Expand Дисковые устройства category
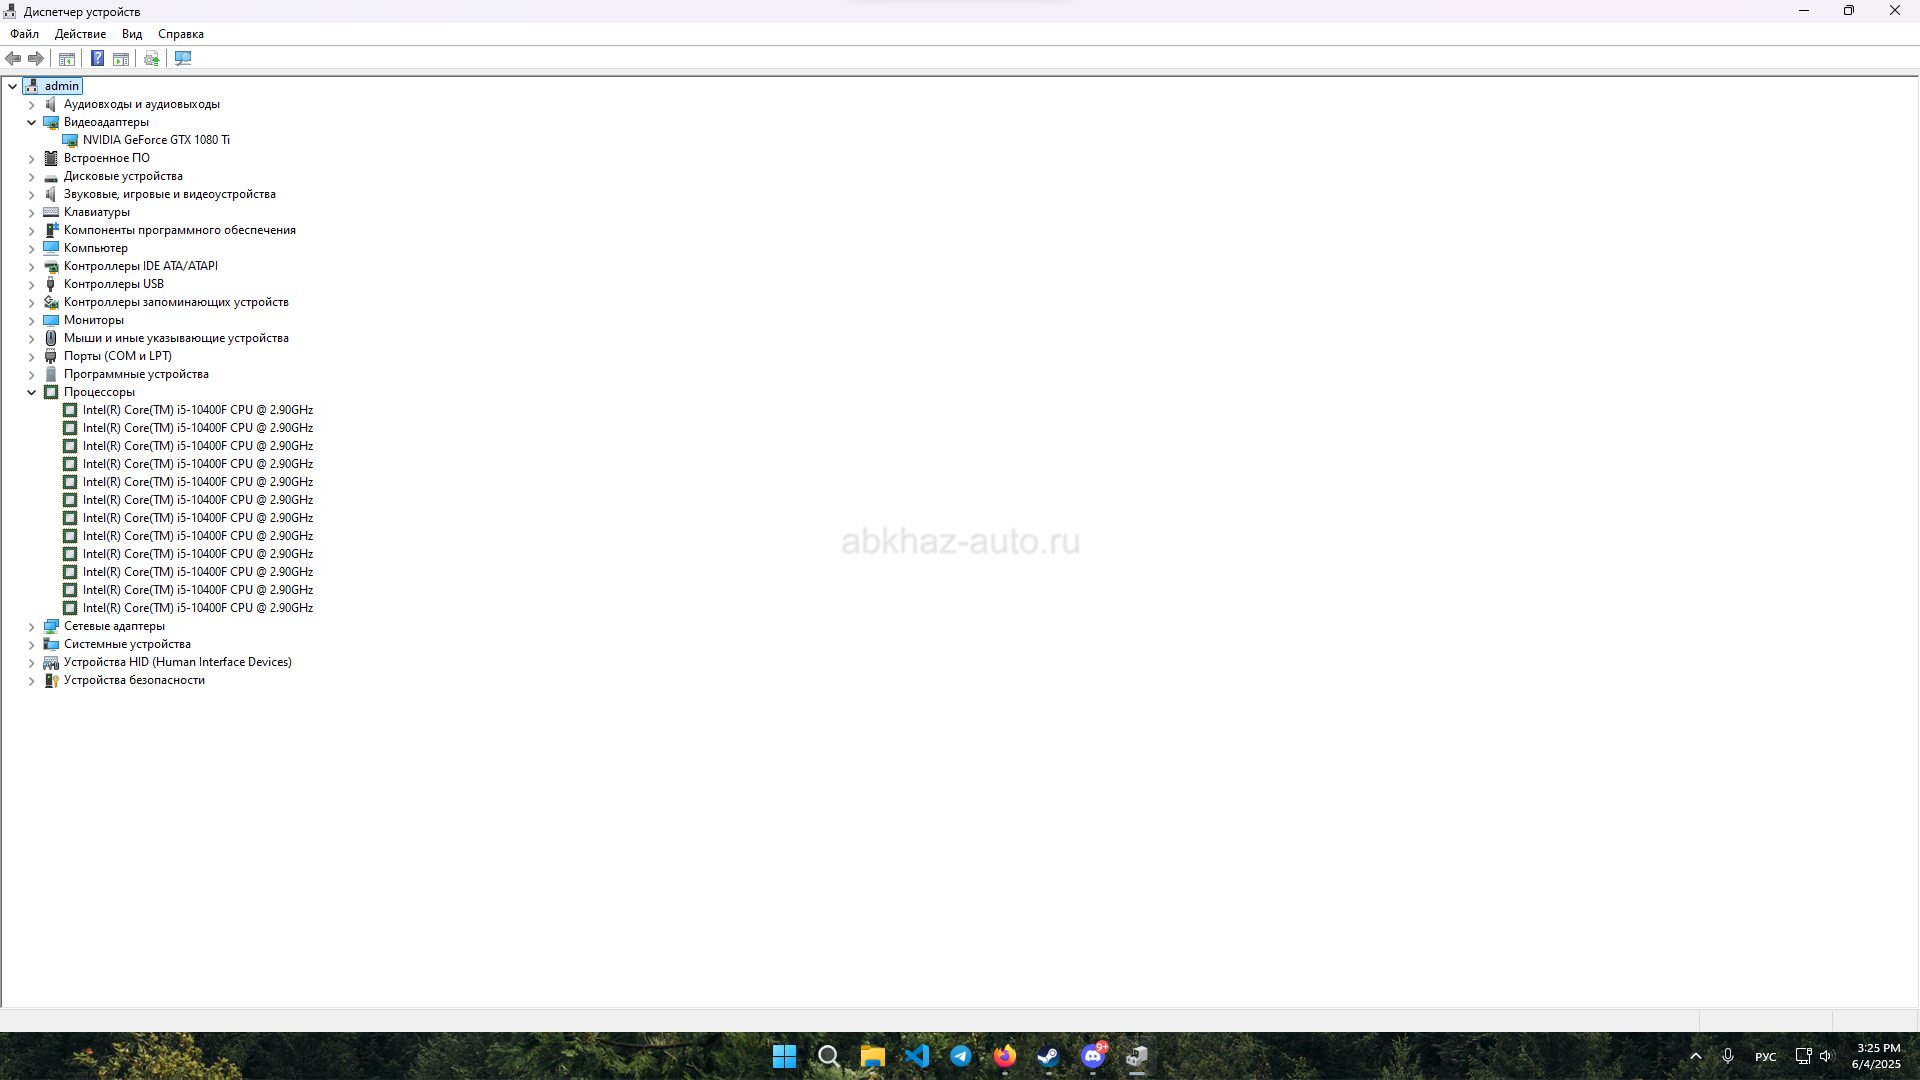 (31, 176)
